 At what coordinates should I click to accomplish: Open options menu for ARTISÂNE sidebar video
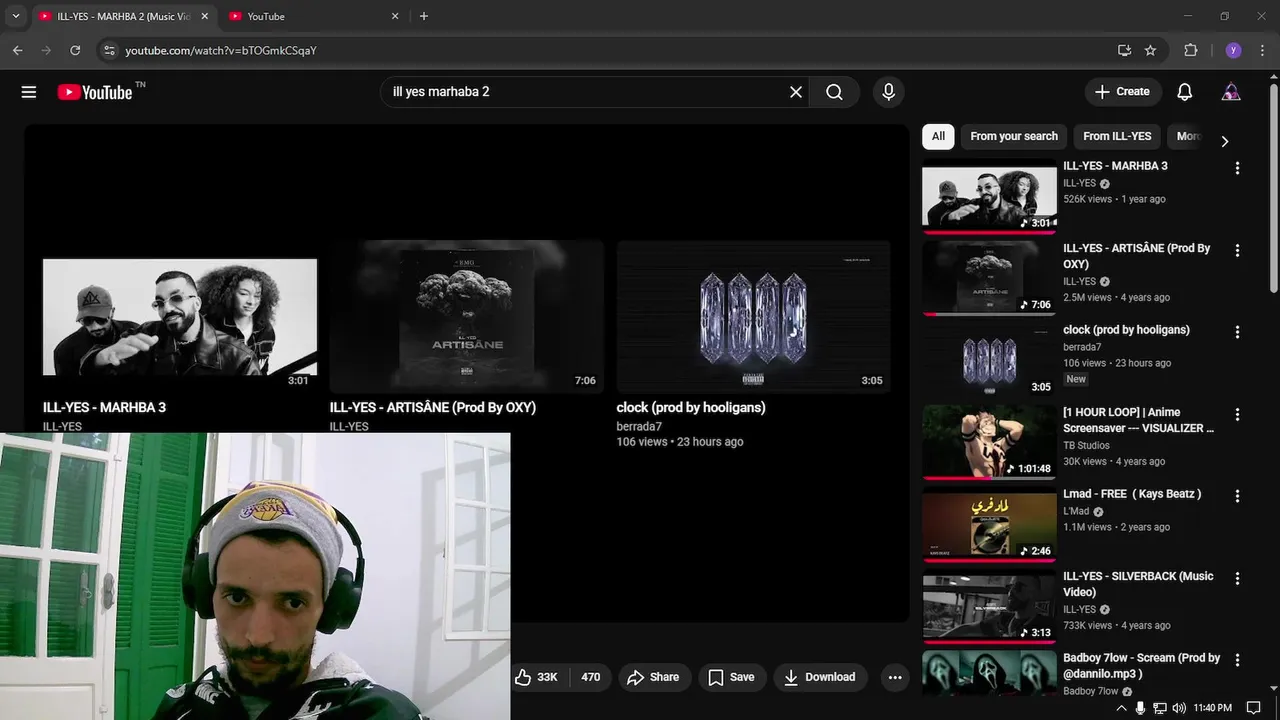click(x=1237, y=250)
